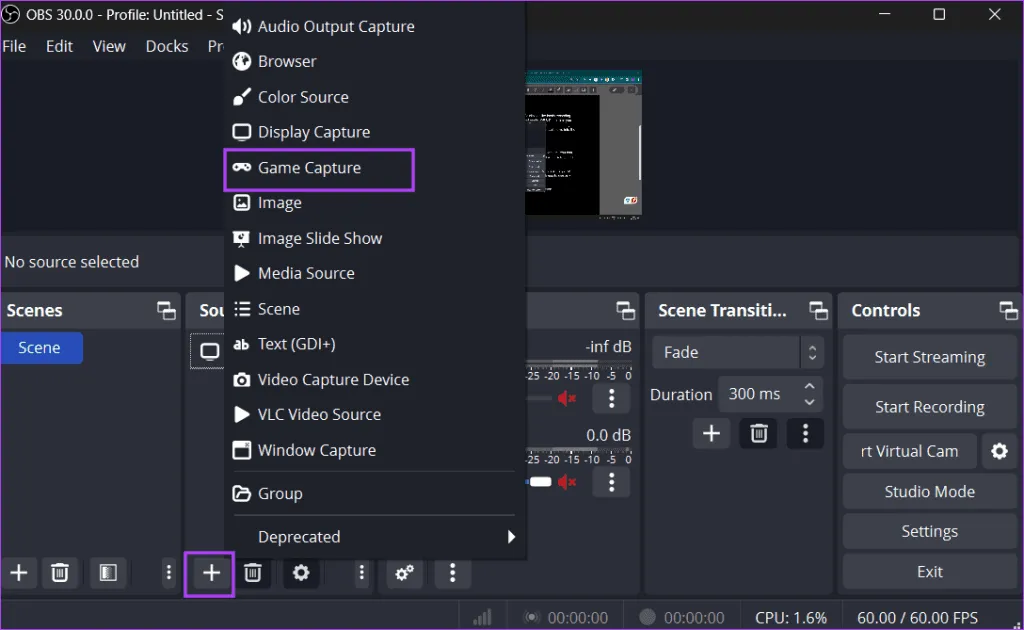Add a scene transition with plus

pos(711,433)
